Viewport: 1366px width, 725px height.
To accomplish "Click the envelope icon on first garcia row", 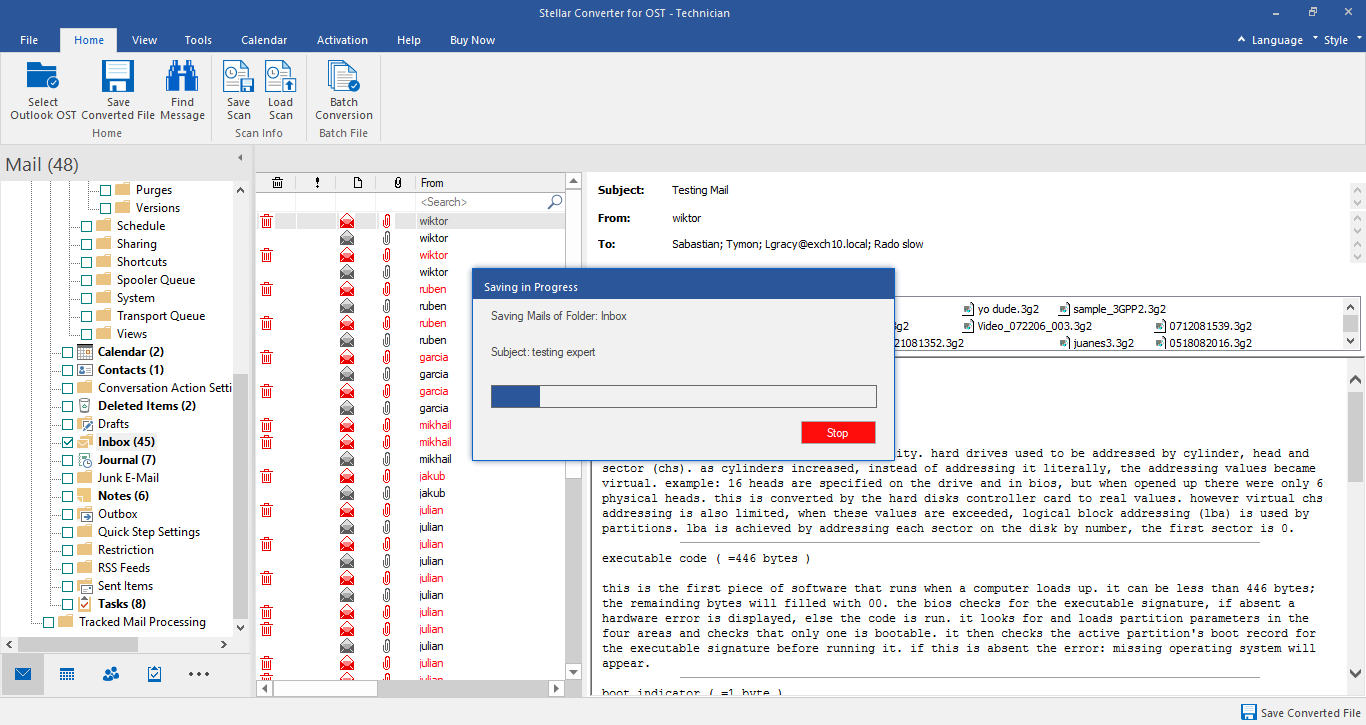I will [347, 357].
